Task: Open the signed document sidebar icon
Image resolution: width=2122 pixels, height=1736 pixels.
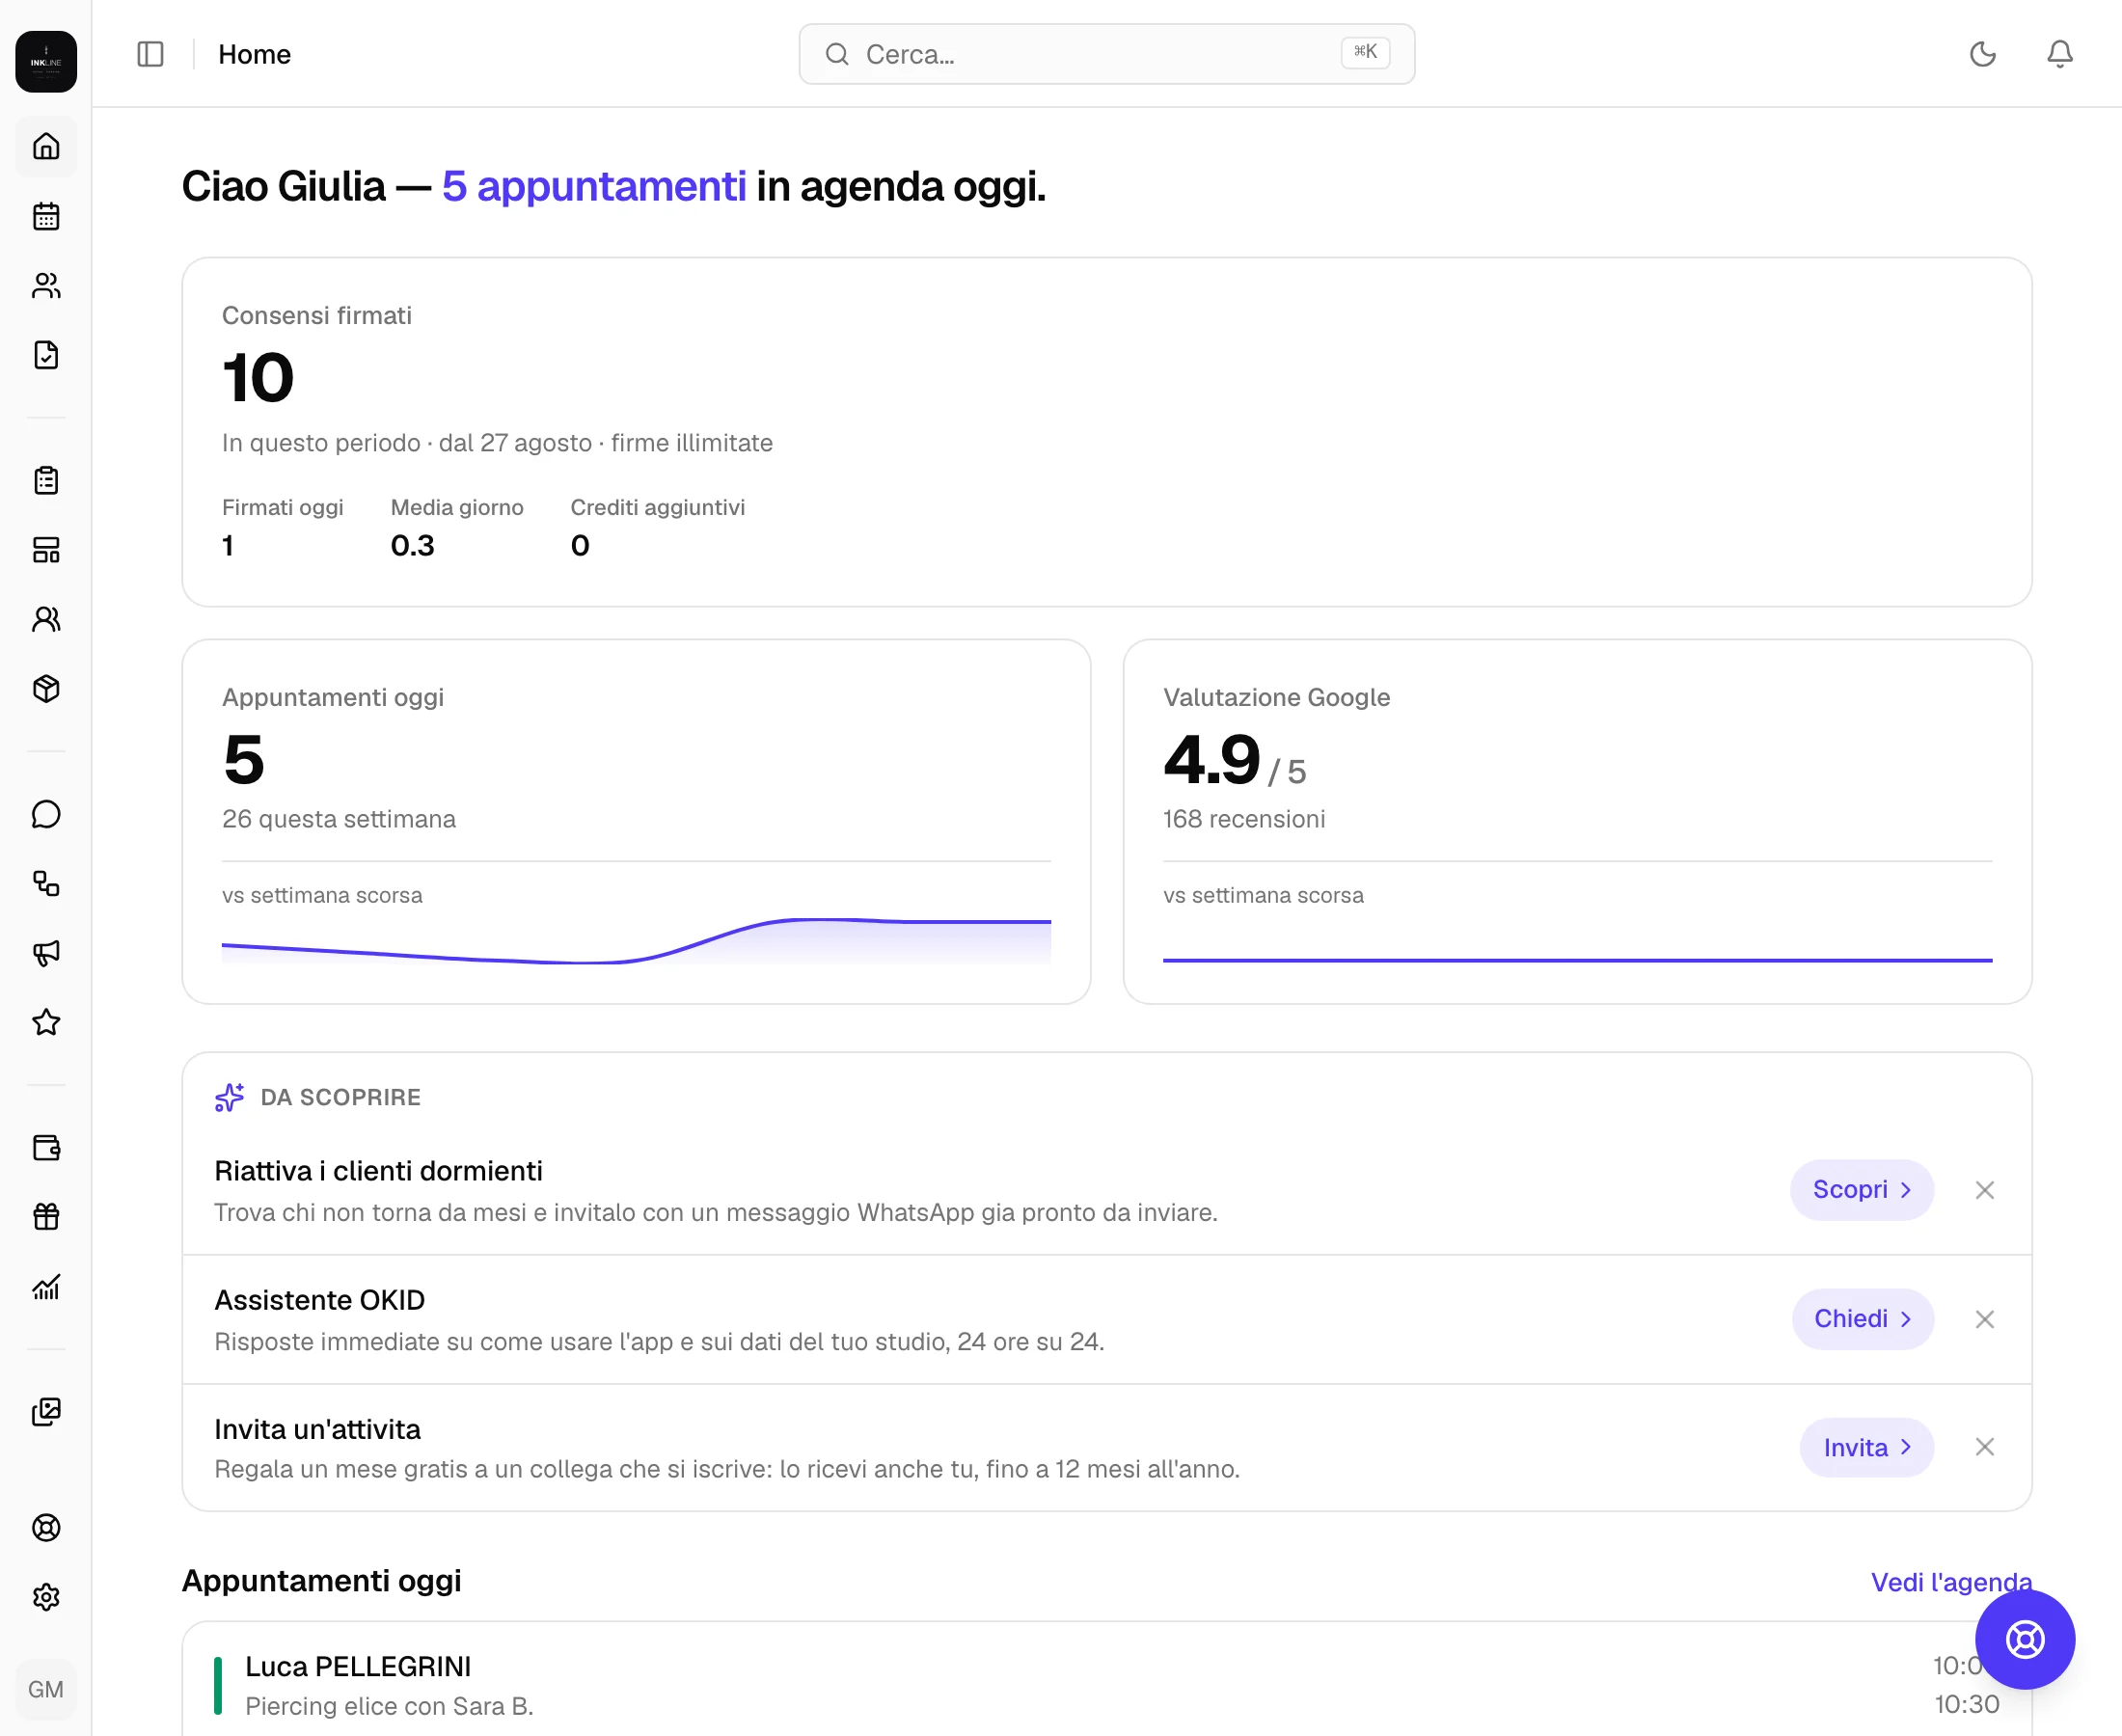Action: pos(46,355)
